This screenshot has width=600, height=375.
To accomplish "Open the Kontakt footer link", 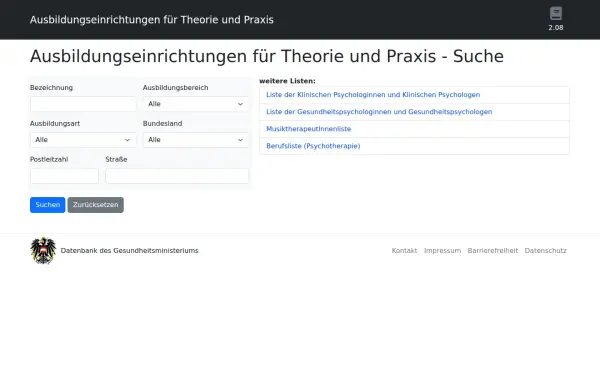I will click(404, 251).
